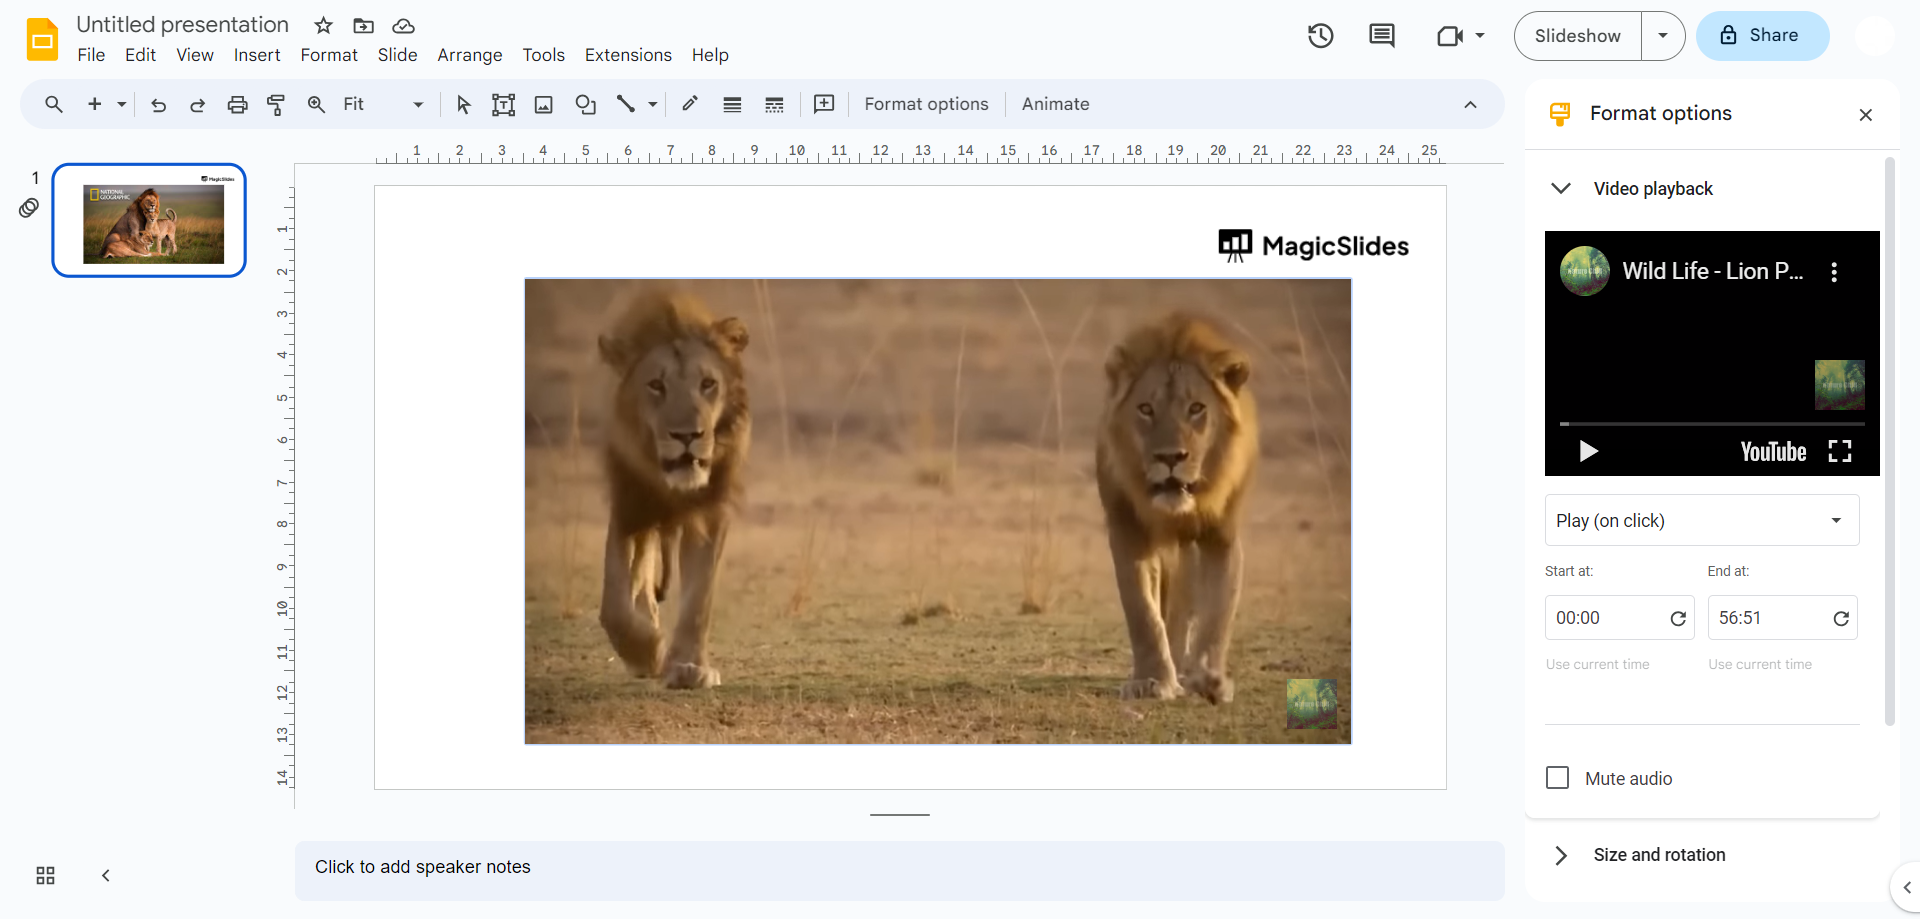Click the Animate button
This screenshot has height=919, width=1920.
click(x=1055, y=105)
